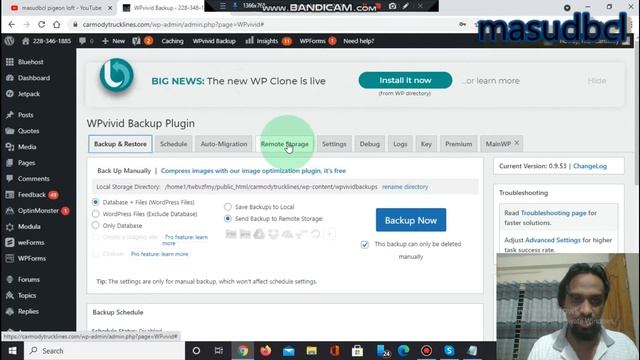Click New in the admin bar
This screenshot has width=640, height=360.
(113, 41)
